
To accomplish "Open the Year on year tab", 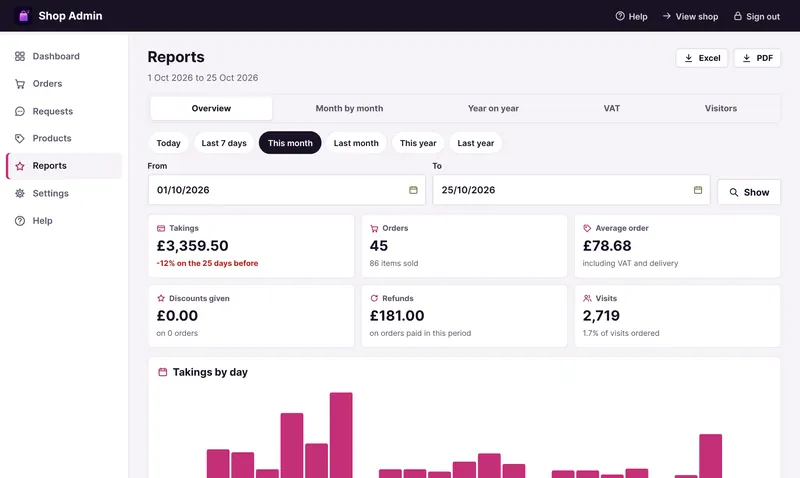I will coord(493,108).
